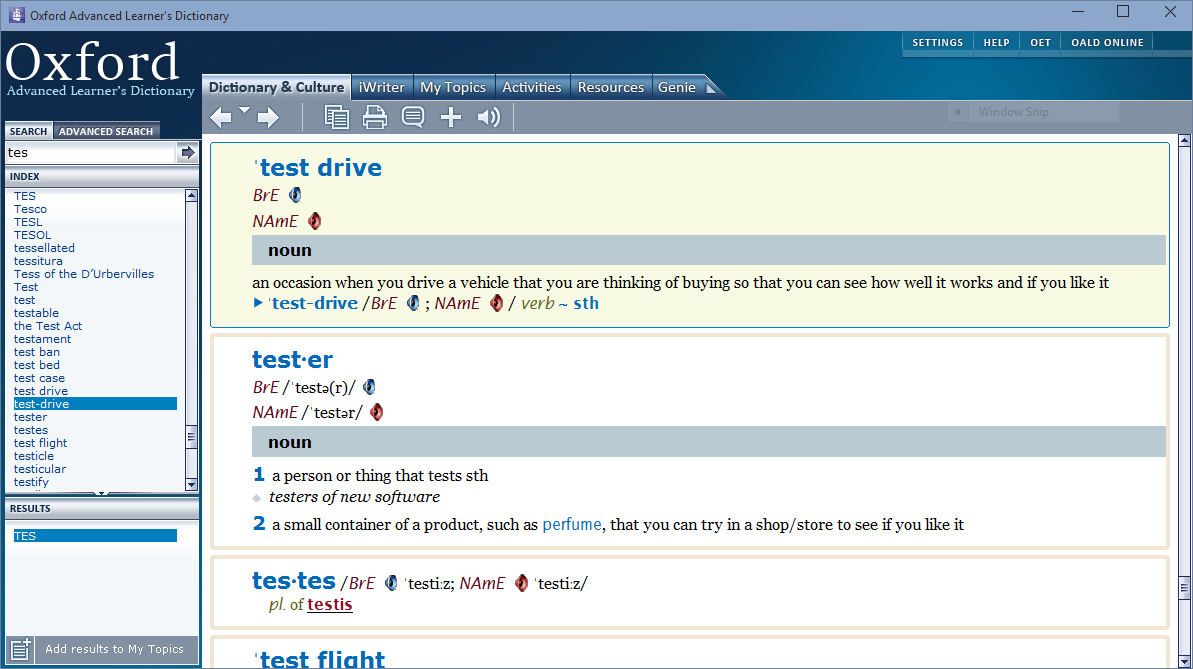Select the Test Act in index
Image resolution: width=1193 pixels, height=669 pixels.
pyautogui.click(x=48, y=326)
